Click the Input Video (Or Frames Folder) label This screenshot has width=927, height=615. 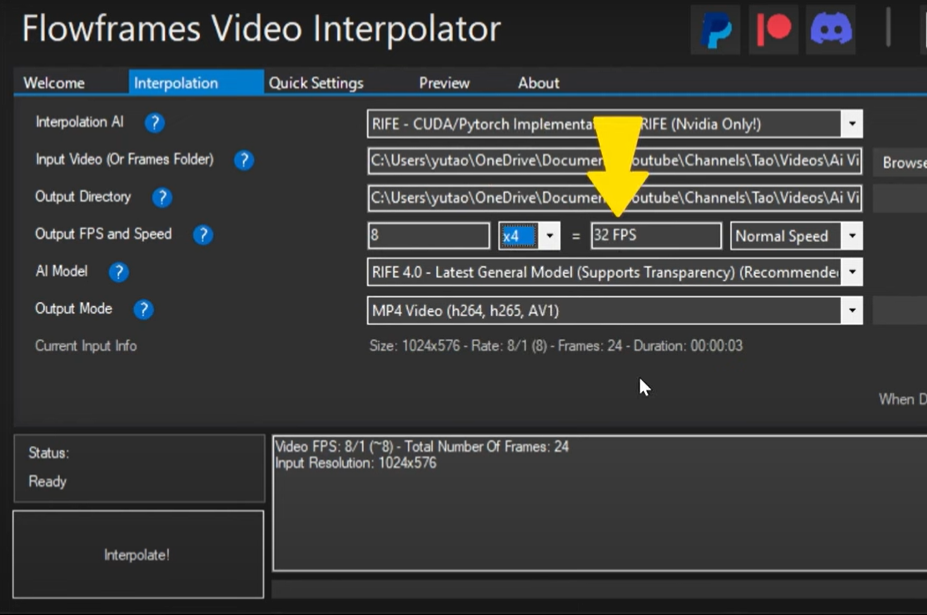(124, 160)
